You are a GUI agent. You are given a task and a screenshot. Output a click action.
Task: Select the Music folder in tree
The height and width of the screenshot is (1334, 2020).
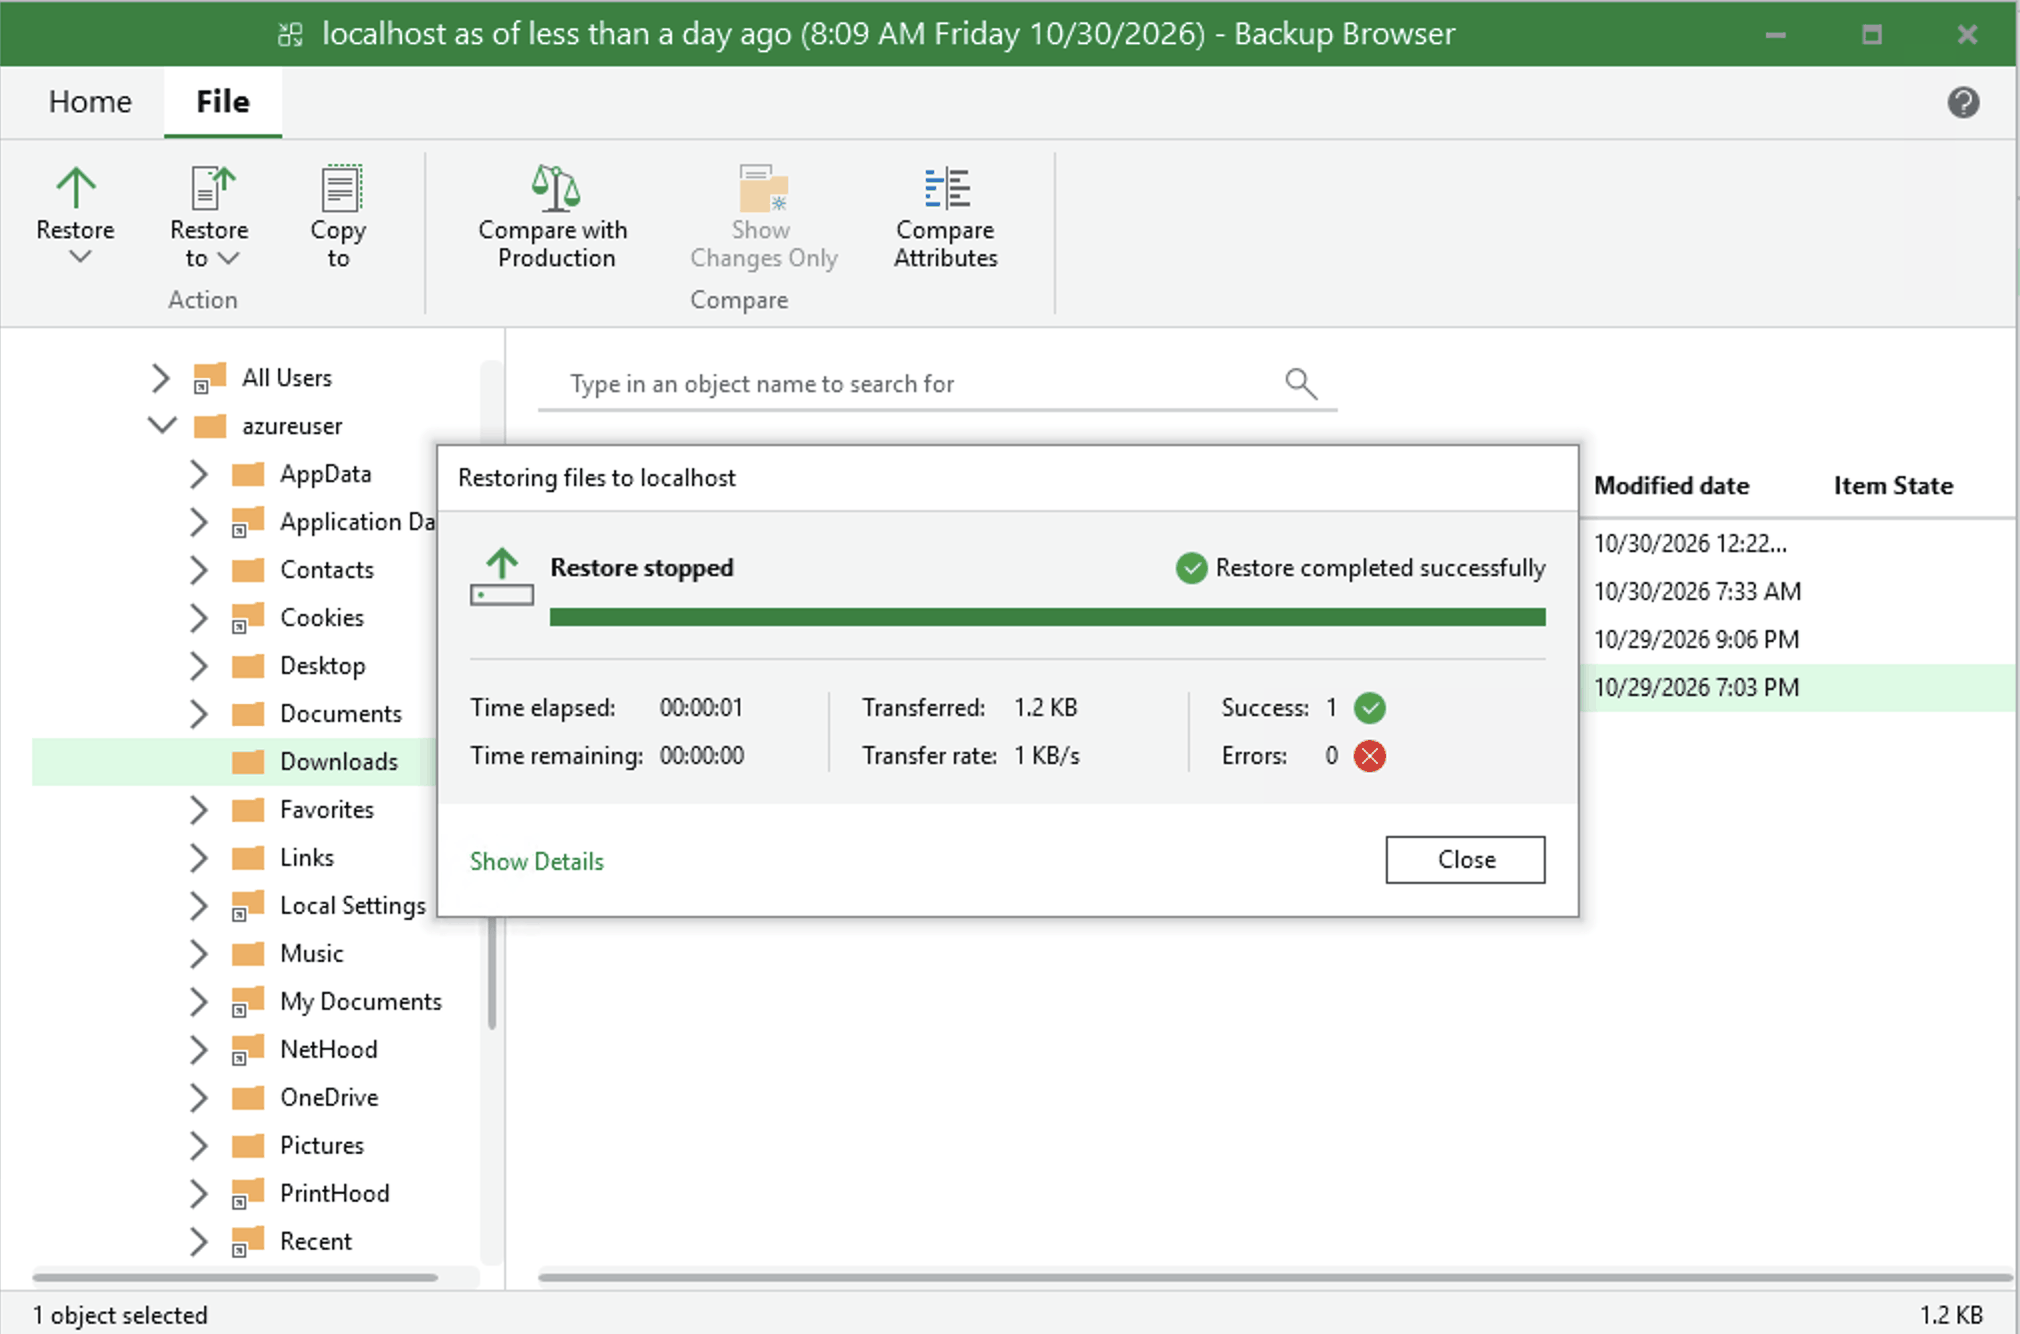[x=312, y=954]
